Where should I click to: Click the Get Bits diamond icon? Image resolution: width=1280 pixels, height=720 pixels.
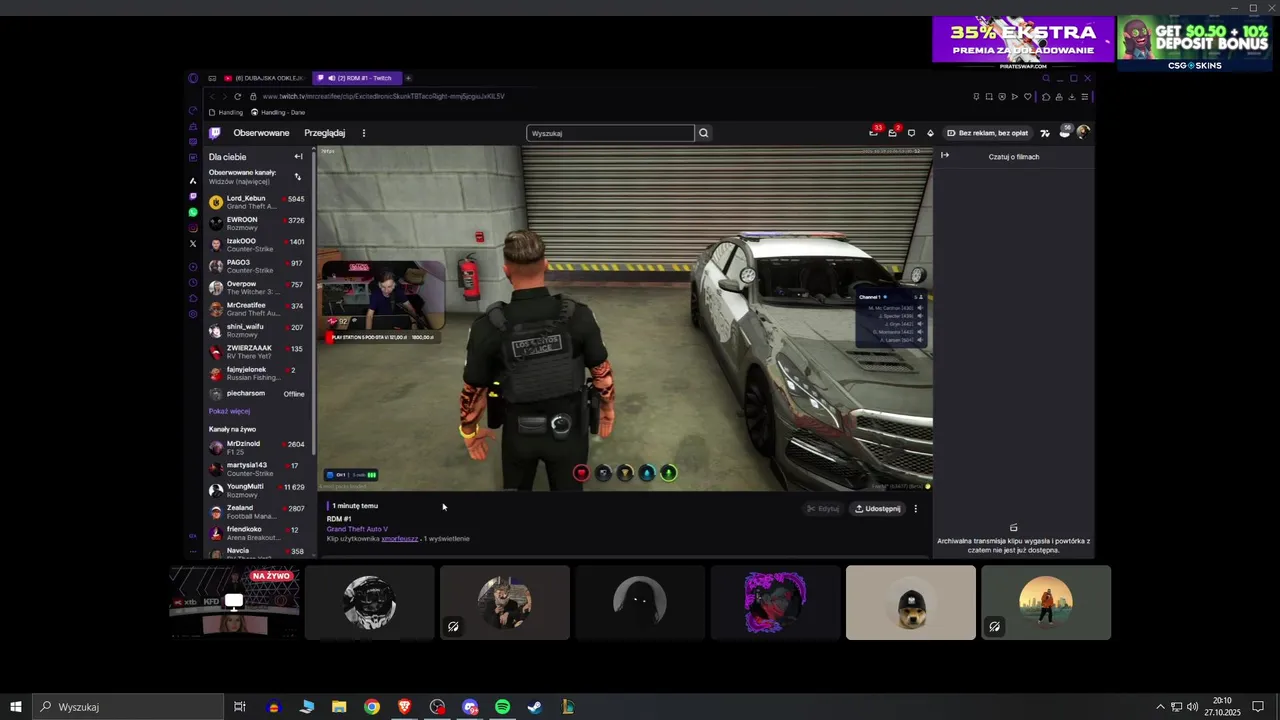930,133
